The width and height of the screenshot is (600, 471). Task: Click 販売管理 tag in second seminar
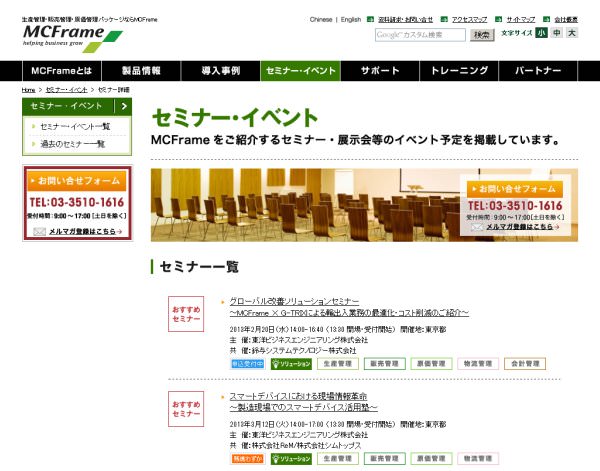click(x=385, y=458)
